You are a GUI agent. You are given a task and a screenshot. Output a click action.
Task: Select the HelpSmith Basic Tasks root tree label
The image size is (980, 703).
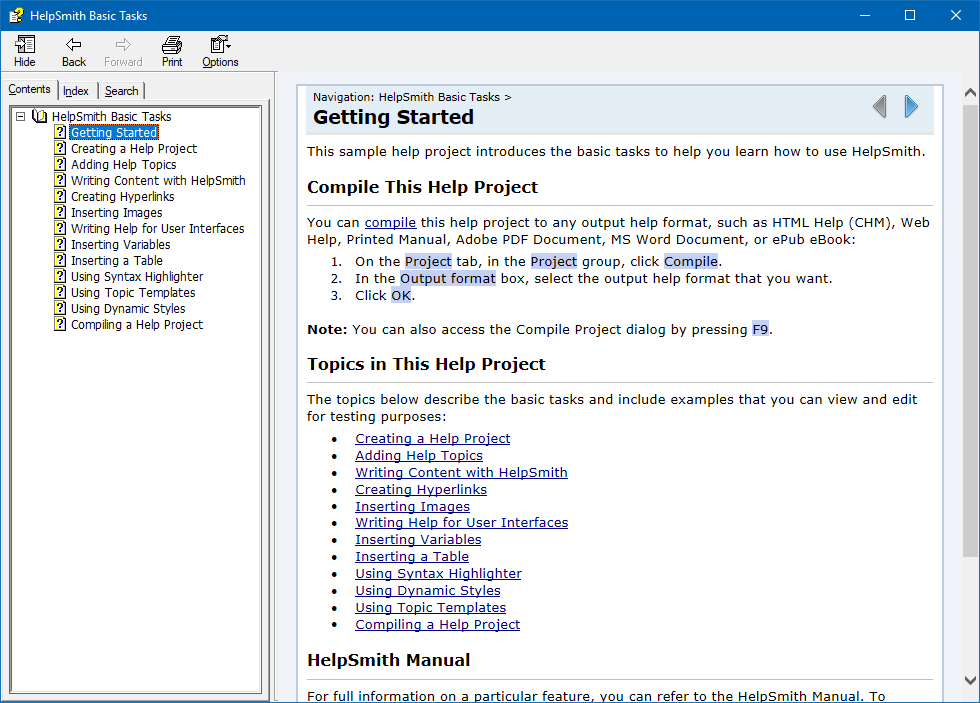click(111, 117)
